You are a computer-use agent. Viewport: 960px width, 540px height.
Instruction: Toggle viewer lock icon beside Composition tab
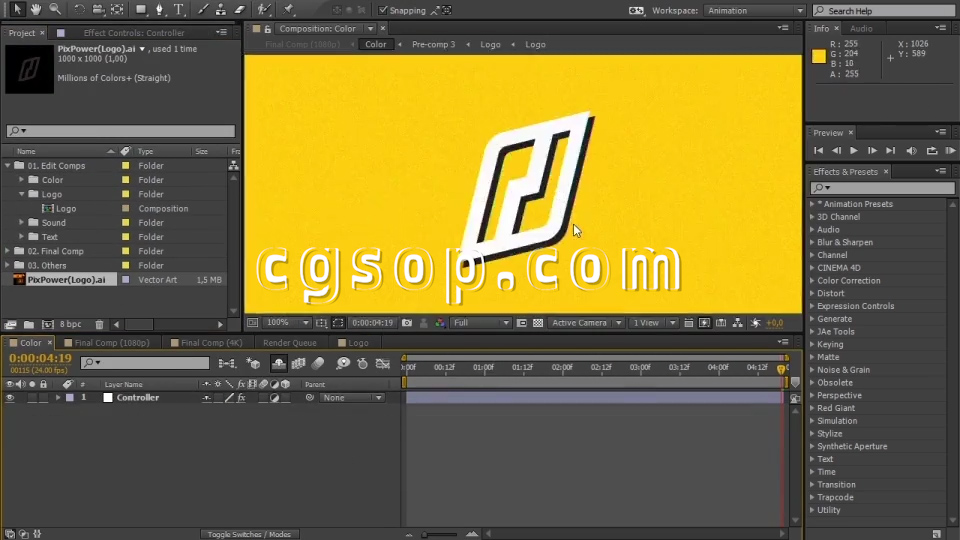pos(268,29)
